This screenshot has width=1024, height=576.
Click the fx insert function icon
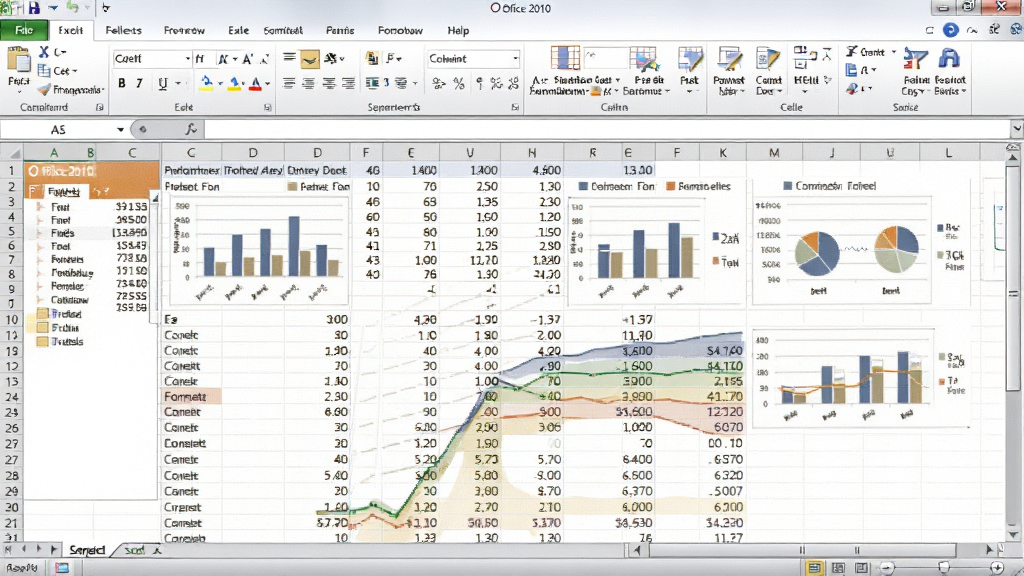[191, 129]
